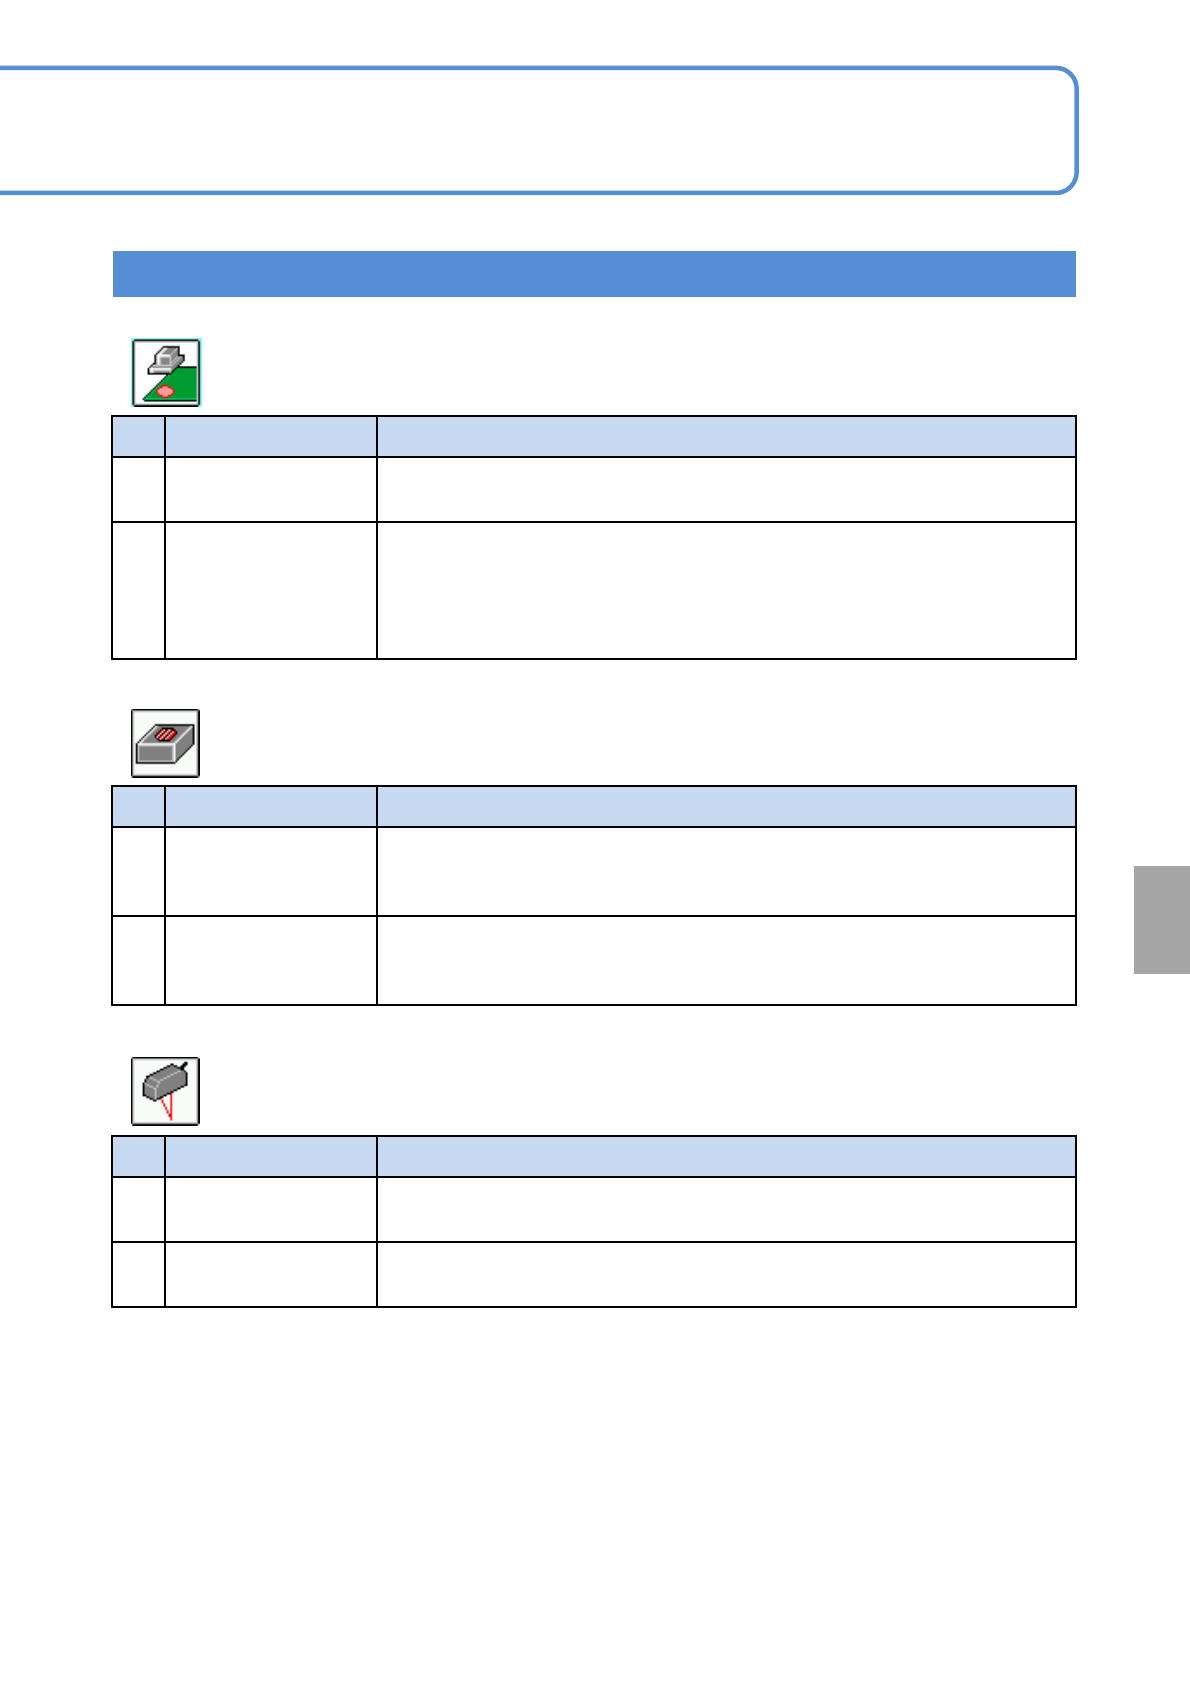Click the gray laser sensor icon with red beam
Image resolution: width=1190 pixels, height=1684 pixels.
(x=166, y=1091)
